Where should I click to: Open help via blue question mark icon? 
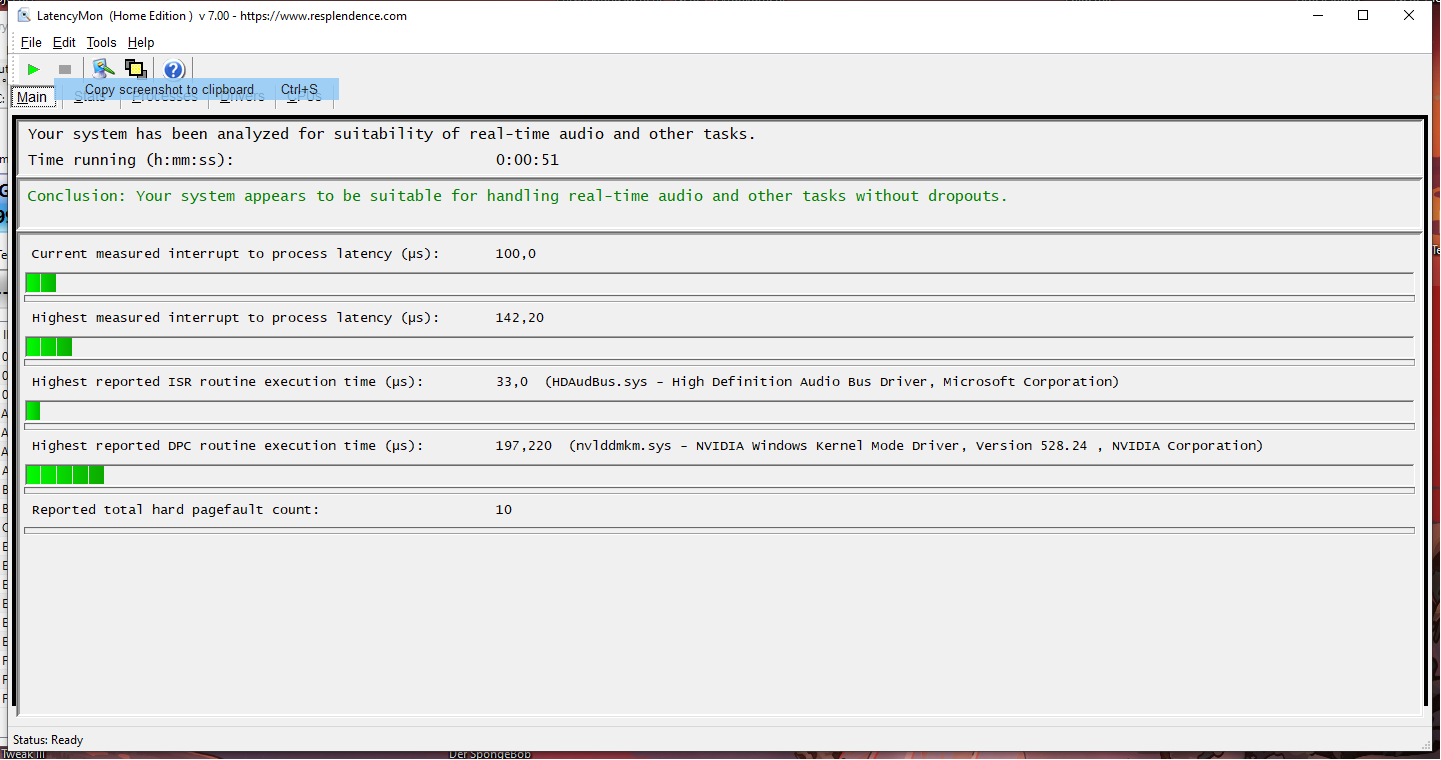tap(174, 69)
